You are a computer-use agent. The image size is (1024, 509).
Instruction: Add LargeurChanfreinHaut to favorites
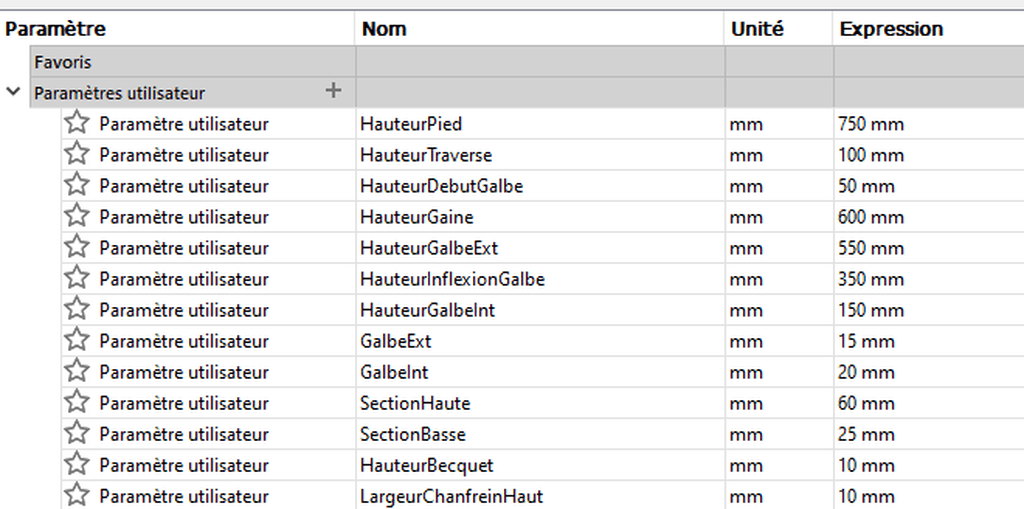click(x=77, y=495)
